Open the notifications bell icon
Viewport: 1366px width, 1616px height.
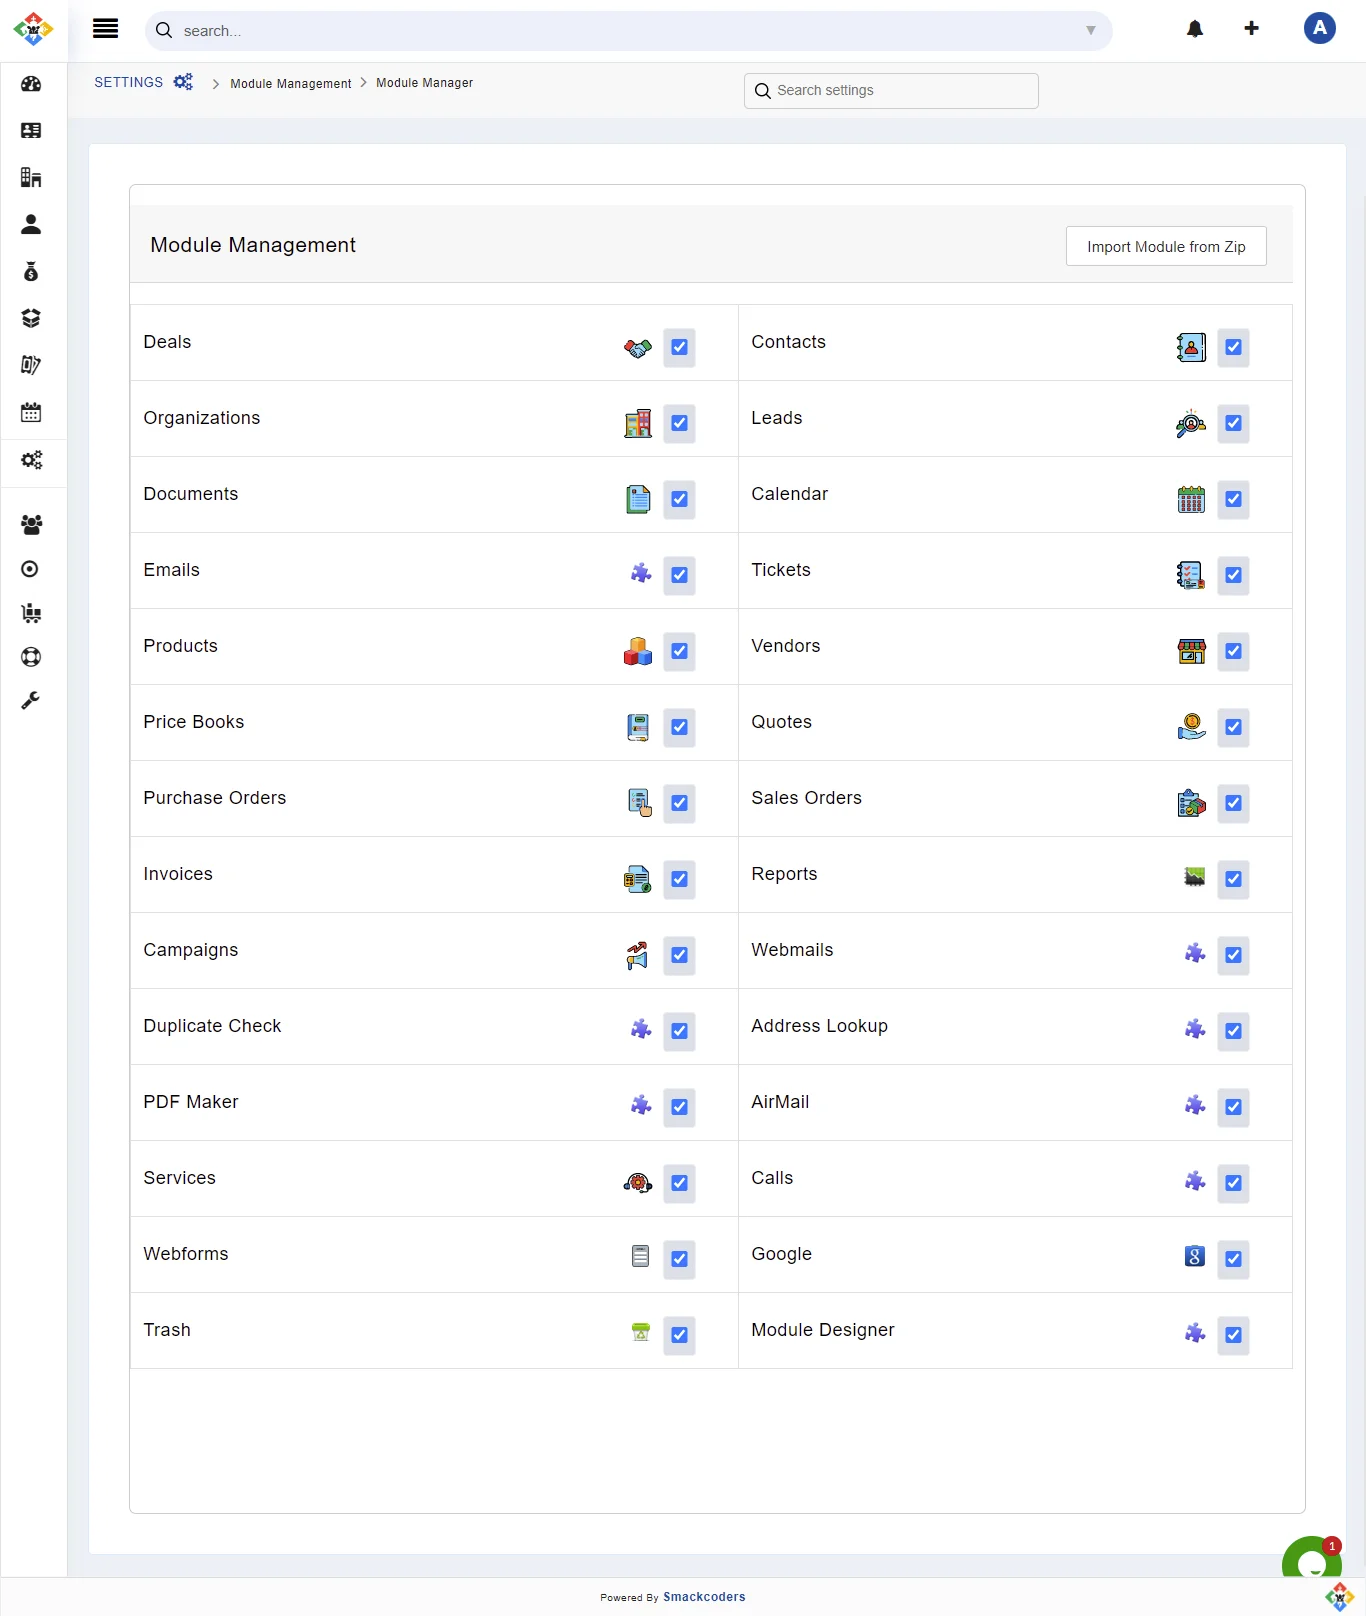tap(1194, 29)
